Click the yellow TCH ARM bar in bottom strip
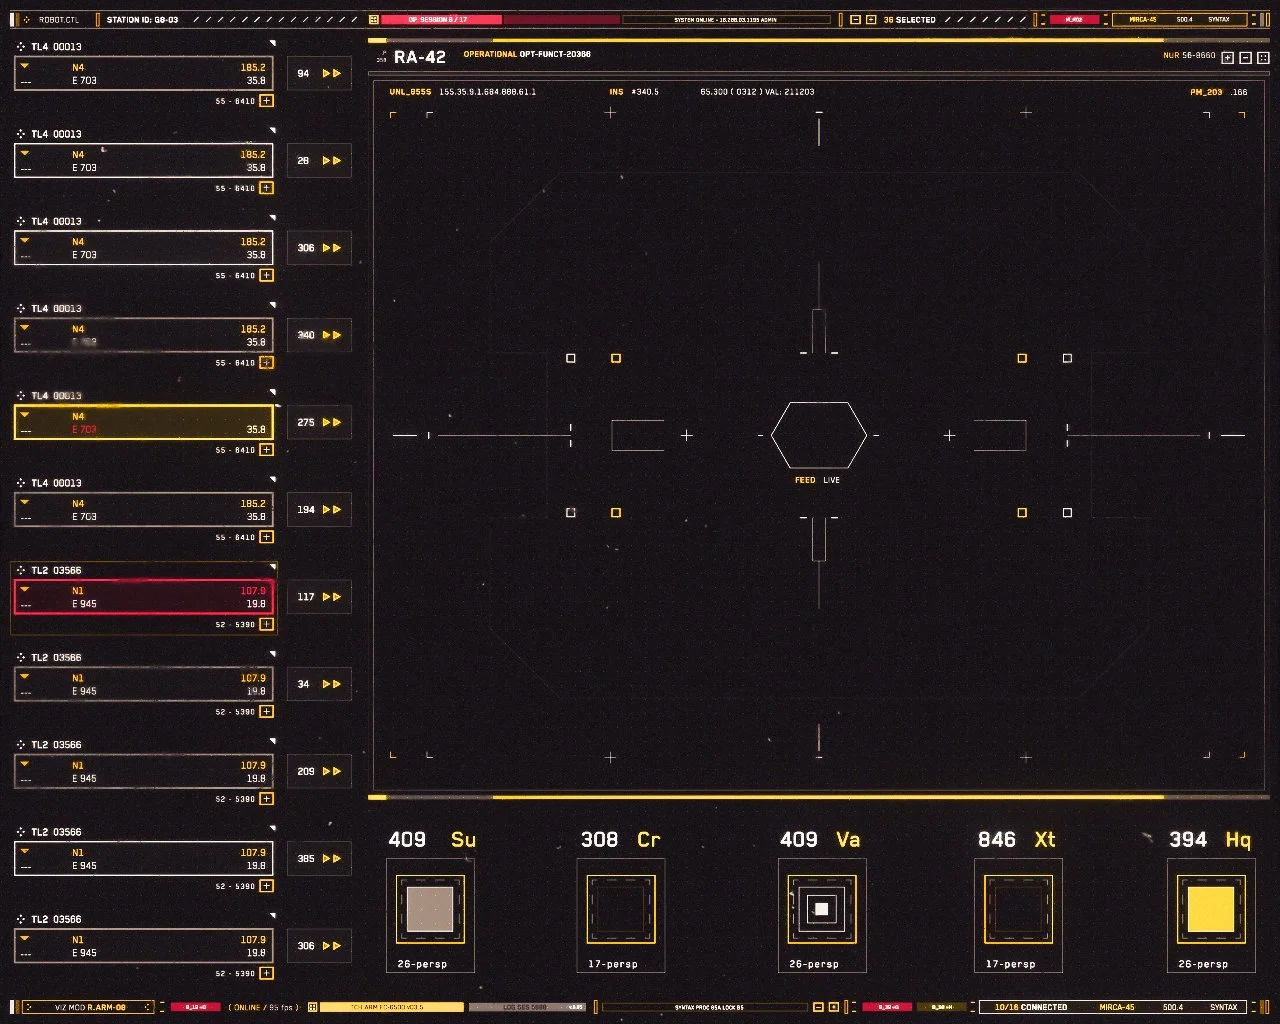 tap(392, 1007)
